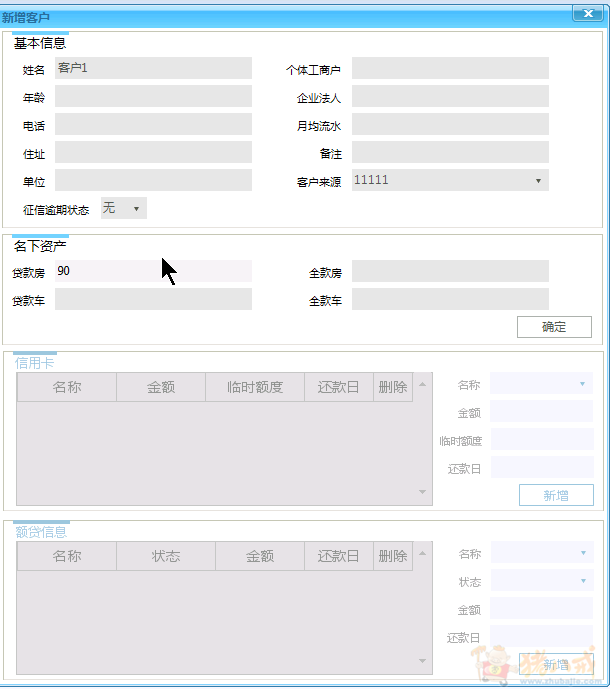
Task: Click 还款日 column header in 额贷信息 table
Action: [339, 556]
